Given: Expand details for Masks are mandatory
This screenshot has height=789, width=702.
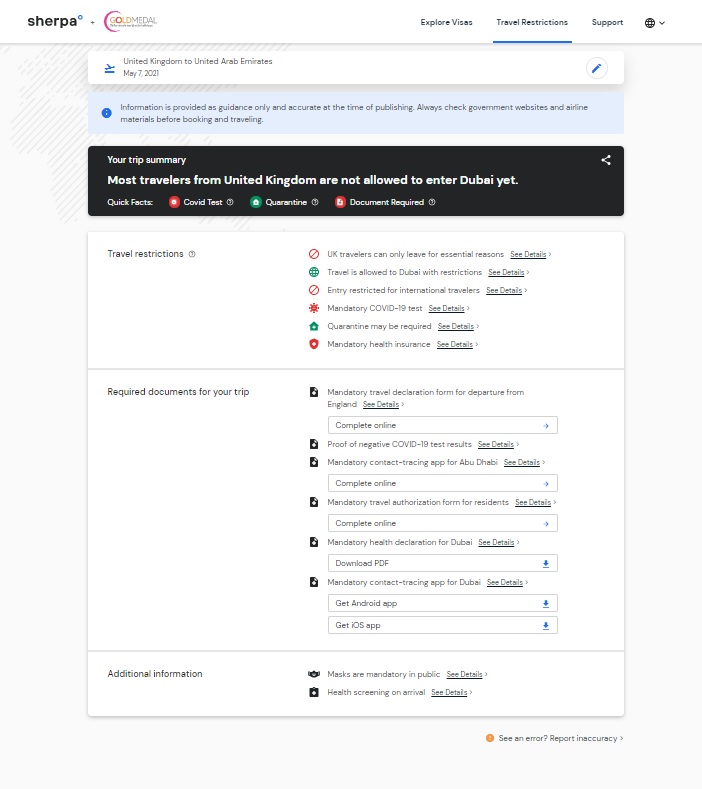Looking at the screenshot, I should (464, 674).
